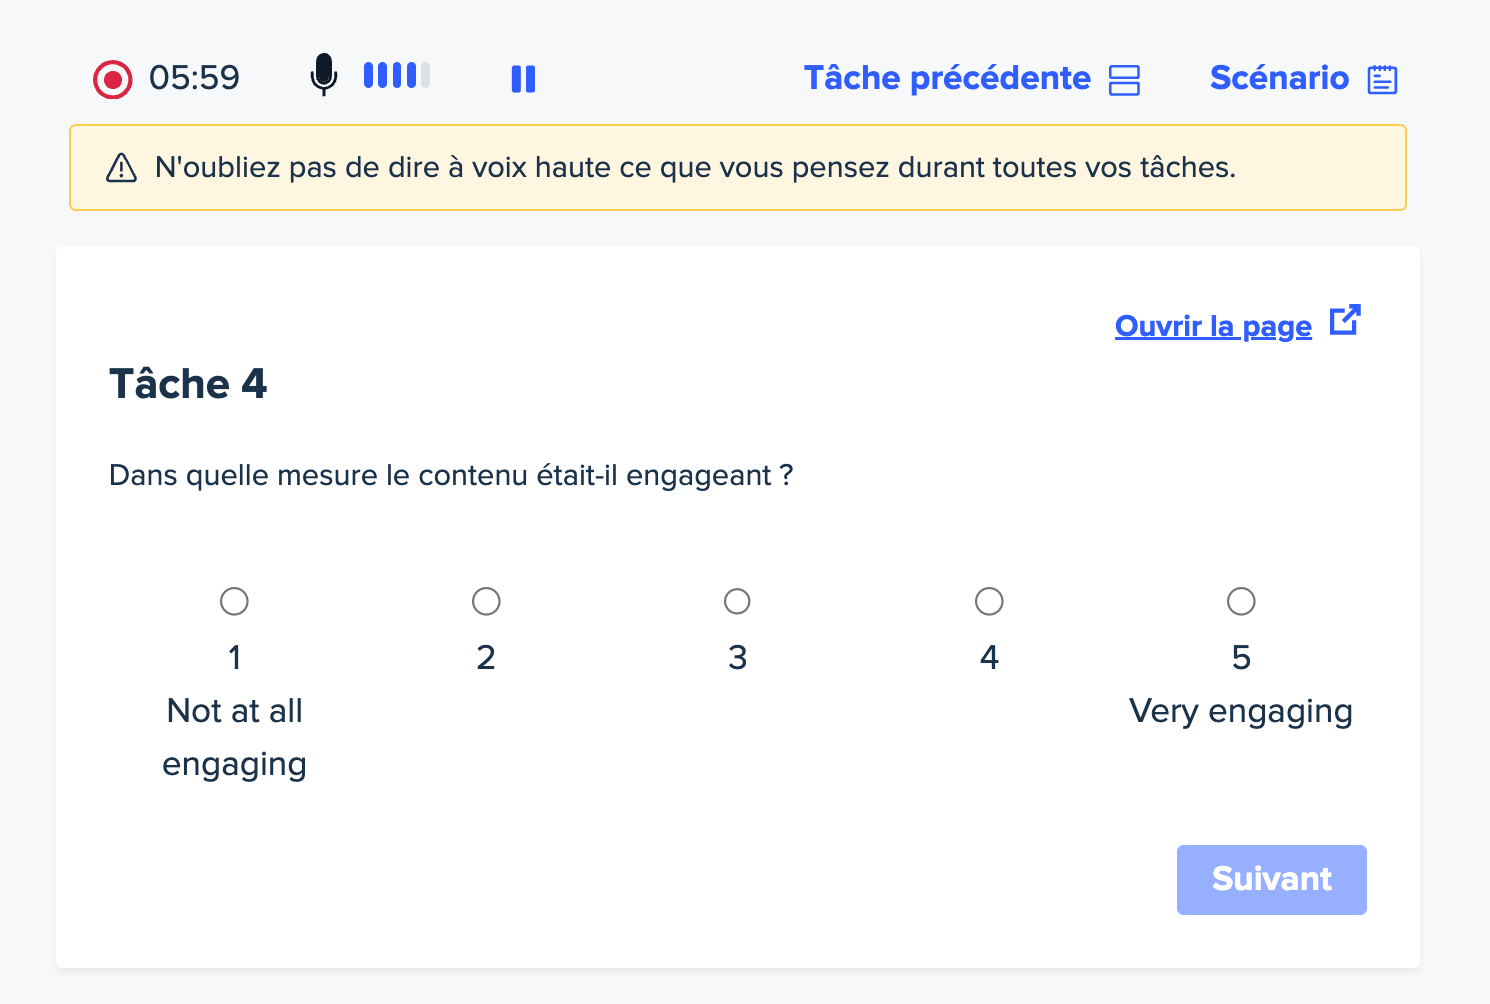1490x1004 pixels.
Task: Select rating 1 radio button
Action: (234, 601)
